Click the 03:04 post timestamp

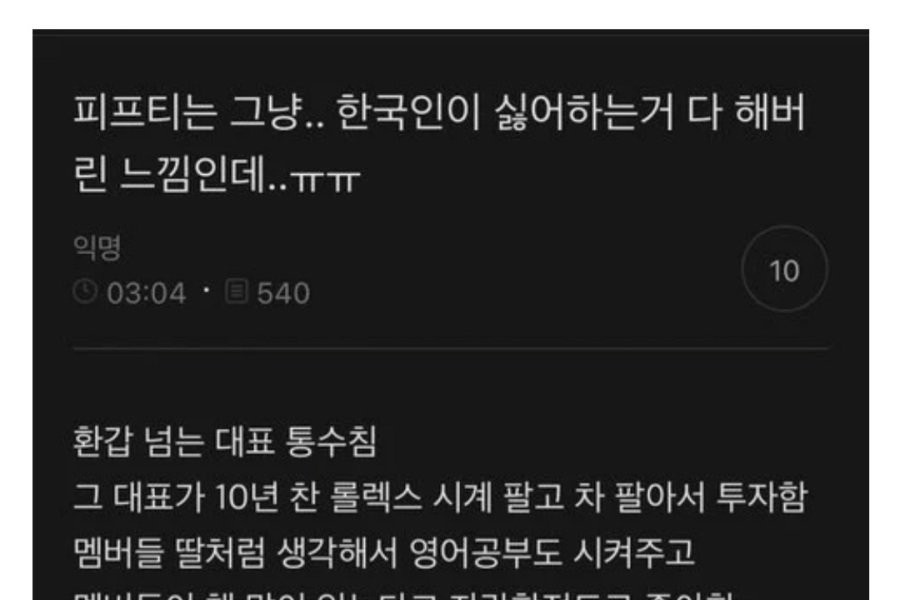click(x=146, y=293)
